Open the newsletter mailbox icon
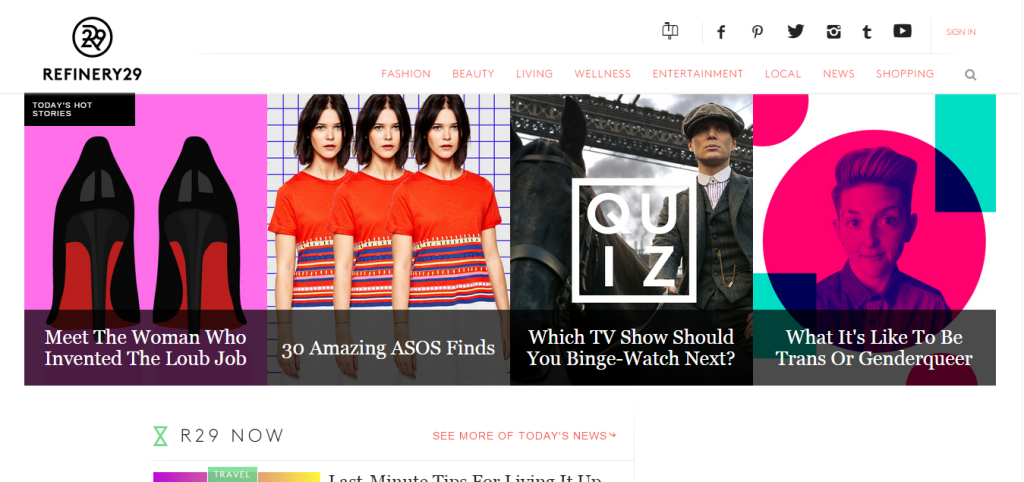1024x482 pixels. (x=670, y=30)
